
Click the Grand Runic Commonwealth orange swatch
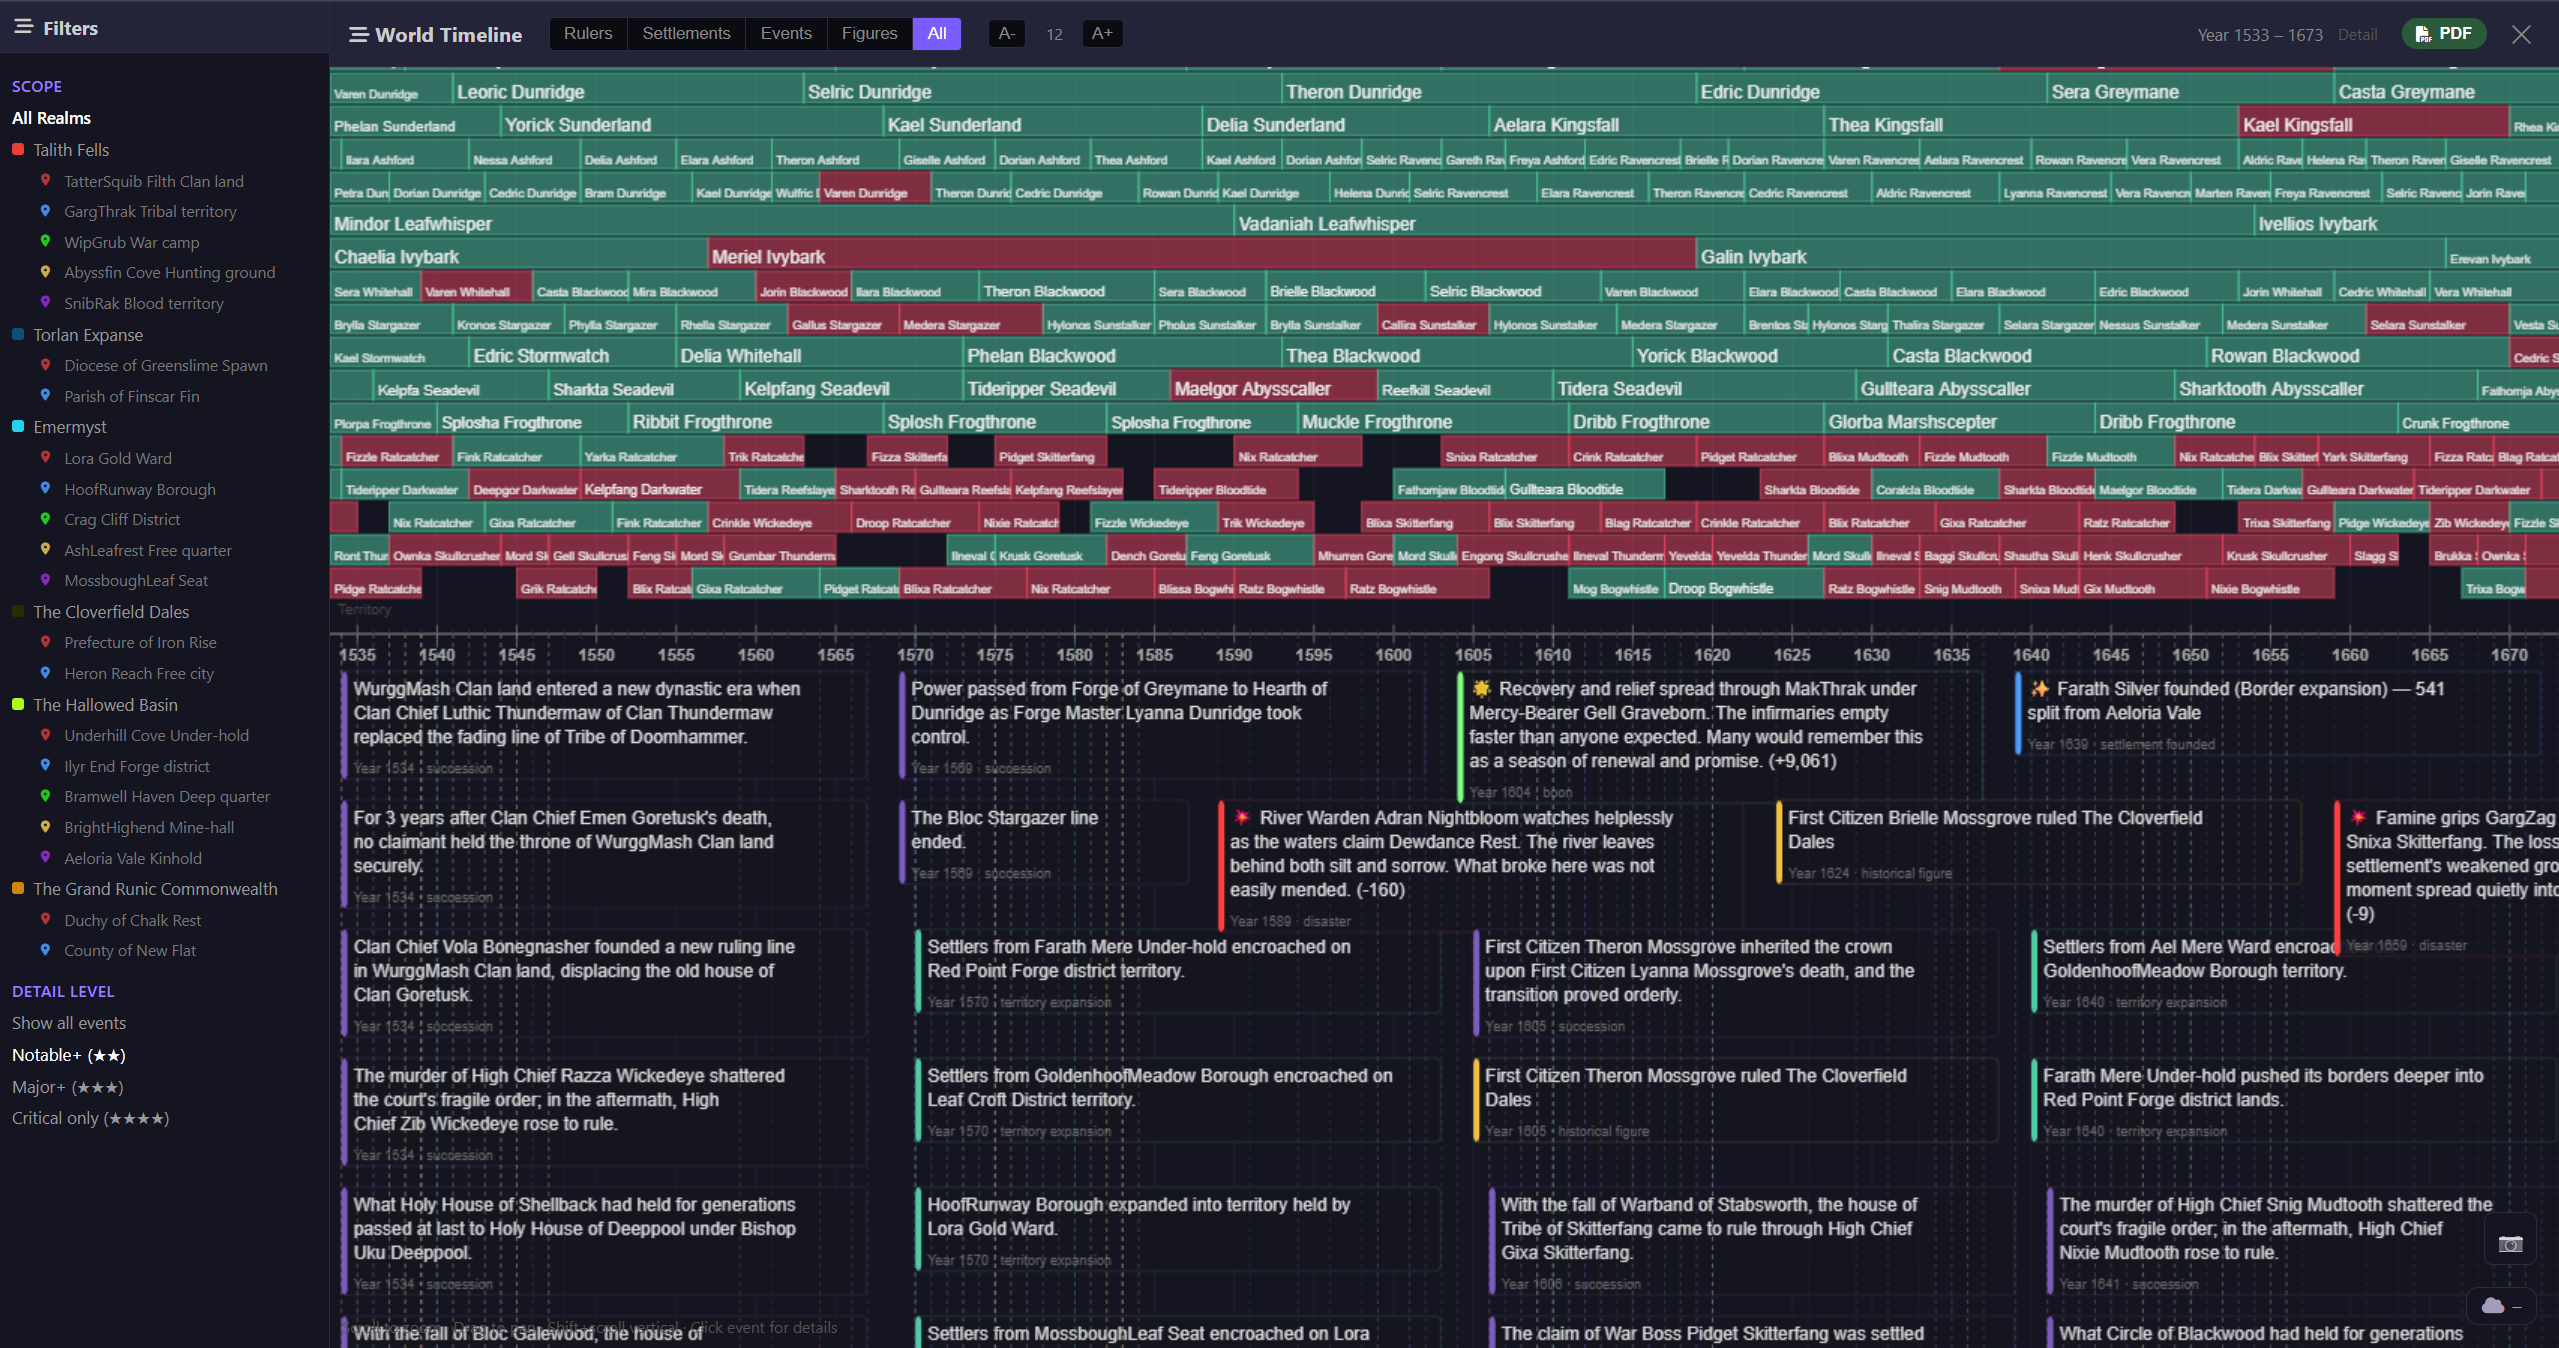(18, 888)
